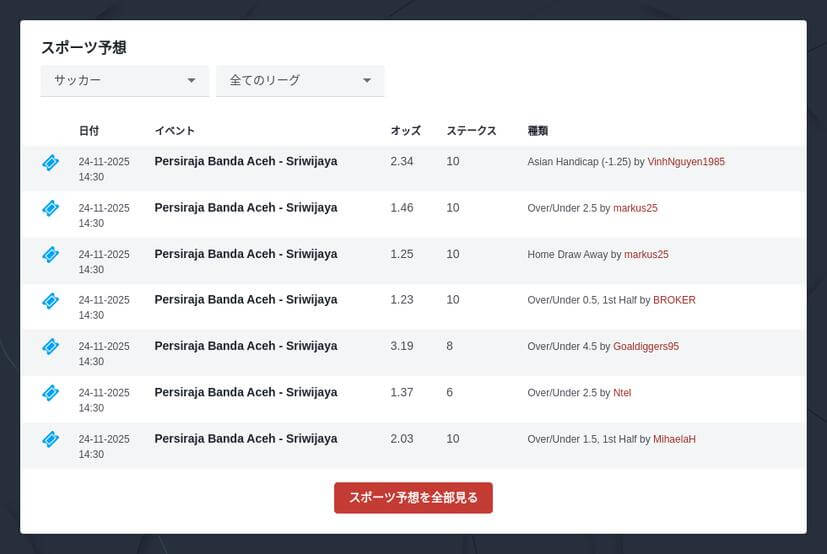827x554 pixels.
Task: Click ticket icon in odds 1.46 row
Action: click(x=50, y=208)
